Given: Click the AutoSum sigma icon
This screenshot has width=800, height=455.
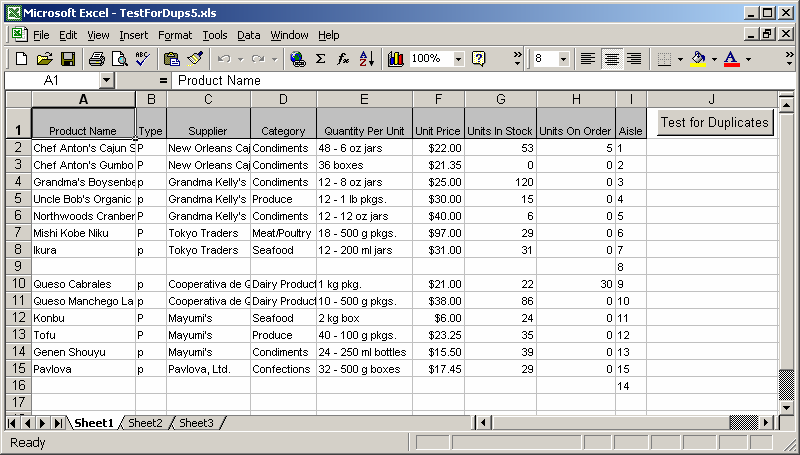Looking at the screenshot, I should pyautogui.click(x=320, y=59).
